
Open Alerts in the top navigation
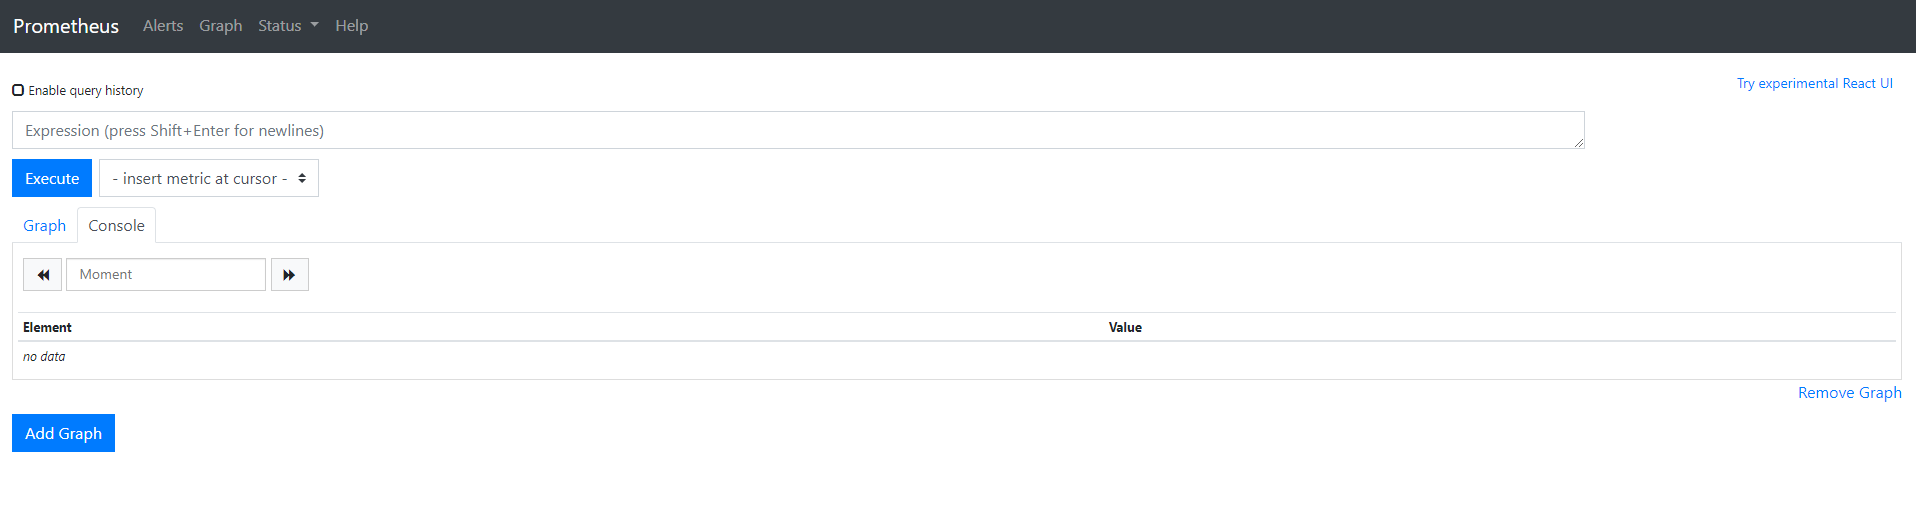[x=163, y=26]
